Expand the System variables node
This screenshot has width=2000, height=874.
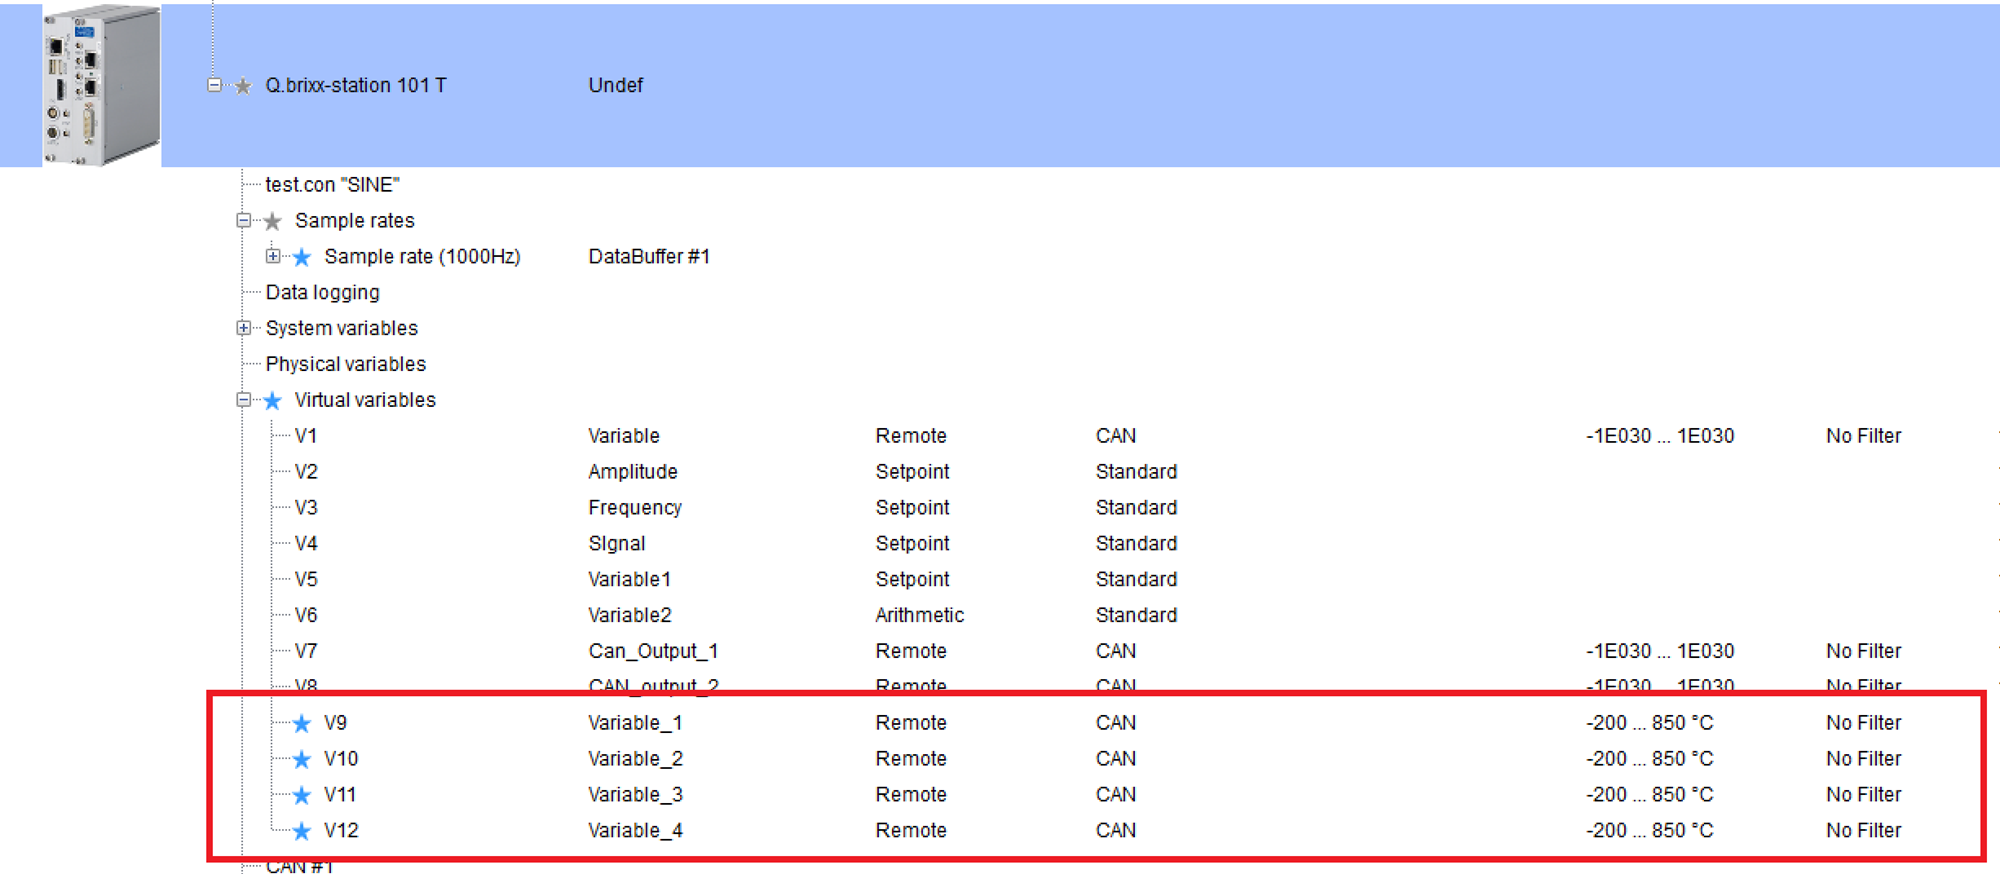[243, 328]
